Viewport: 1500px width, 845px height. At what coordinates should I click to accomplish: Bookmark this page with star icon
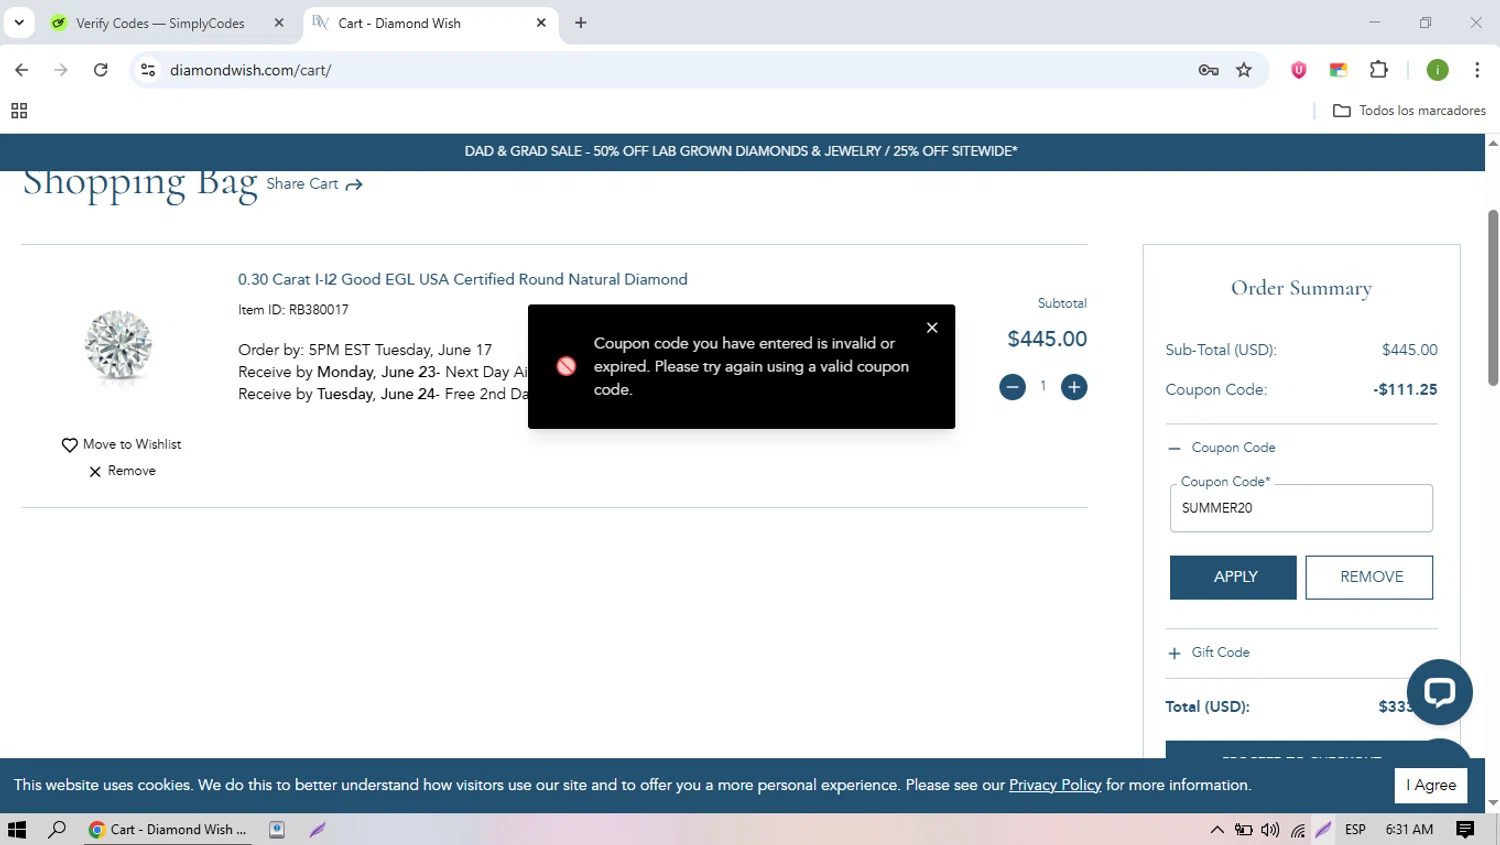click(x=1244, y=70)
